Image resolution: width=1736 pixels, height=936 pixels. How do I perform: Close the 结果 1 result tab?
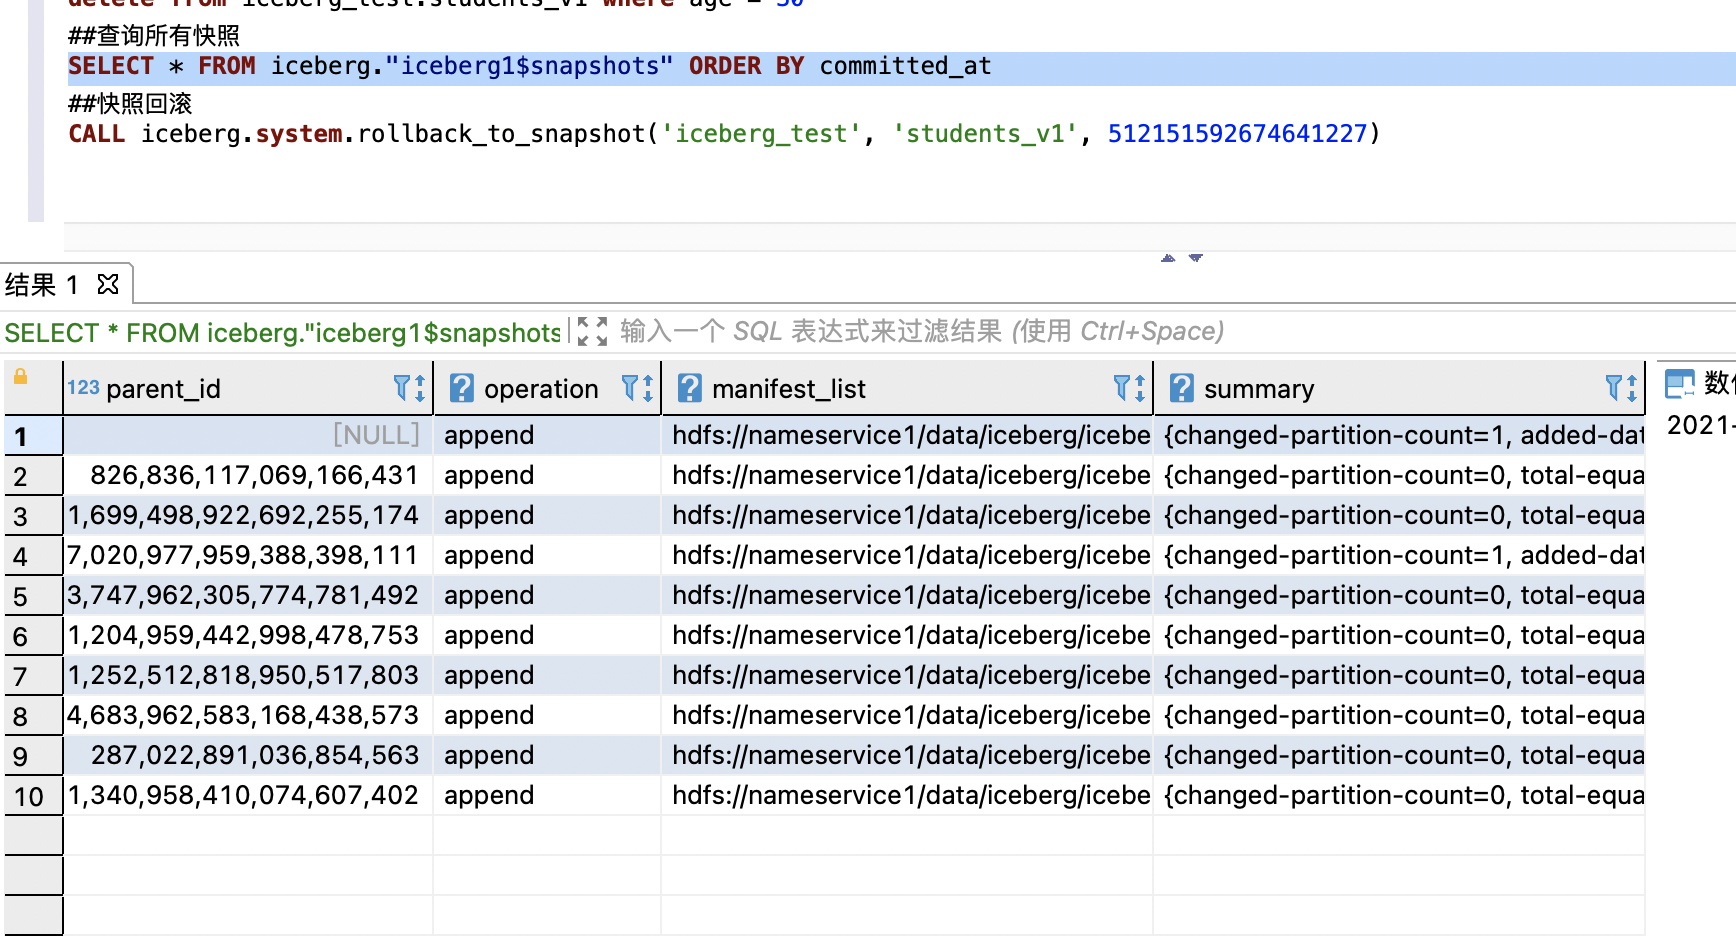[x=108, y=285]
